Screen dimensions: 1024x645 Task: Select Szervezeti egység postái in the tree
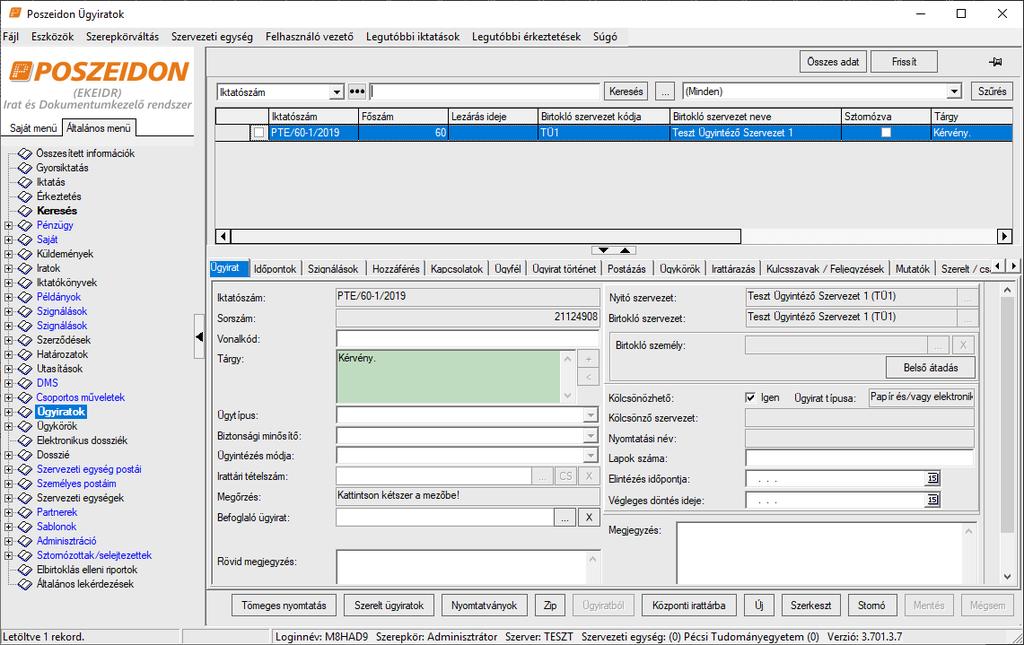pyautogui.click(x=89, y=469)
